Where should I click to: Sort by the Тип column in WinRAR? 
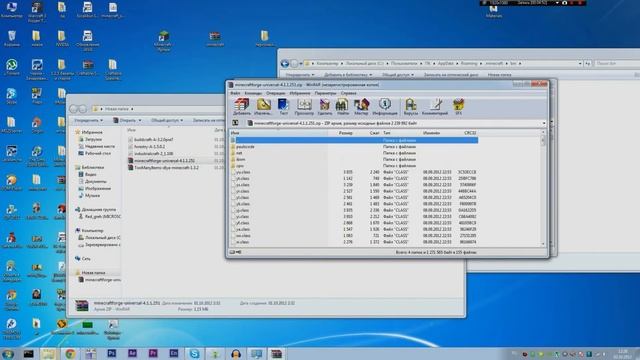click(x=387, y=133)
